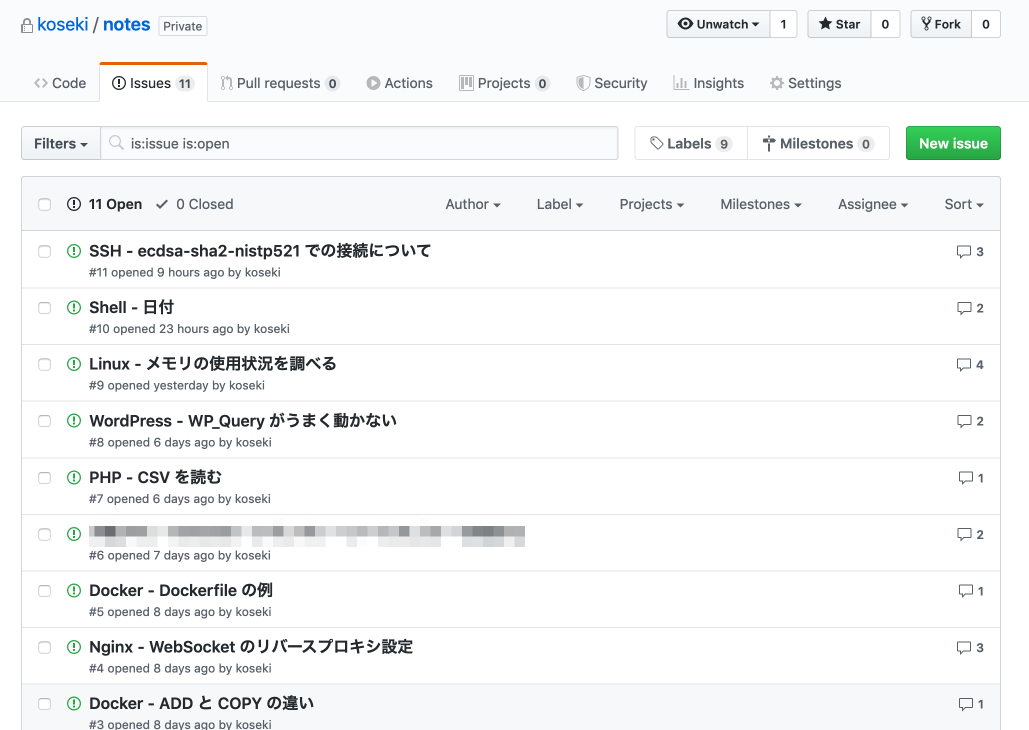Click the open-issue icon beside Linux メモリ issue
1029x730 pixels.
74,364
